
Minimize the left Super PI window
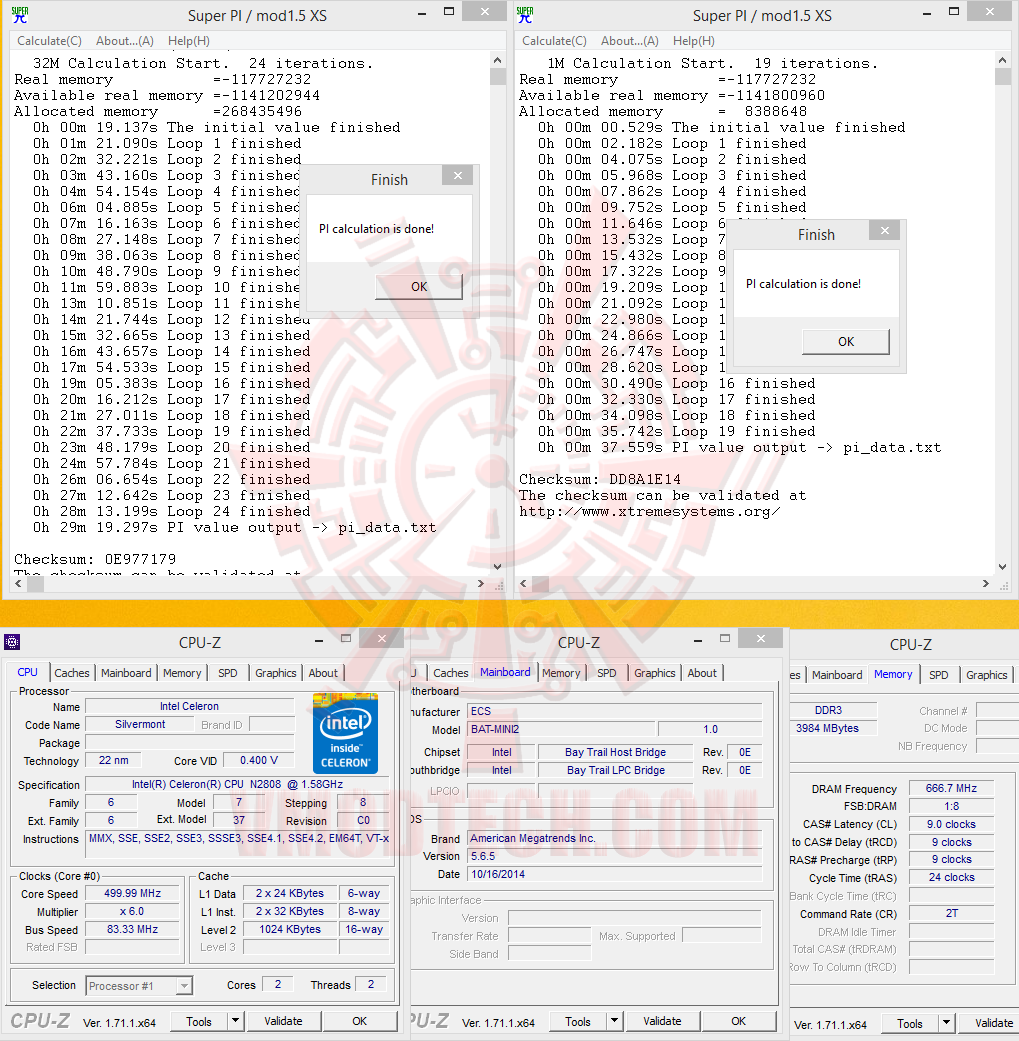(x=422, y=13)
